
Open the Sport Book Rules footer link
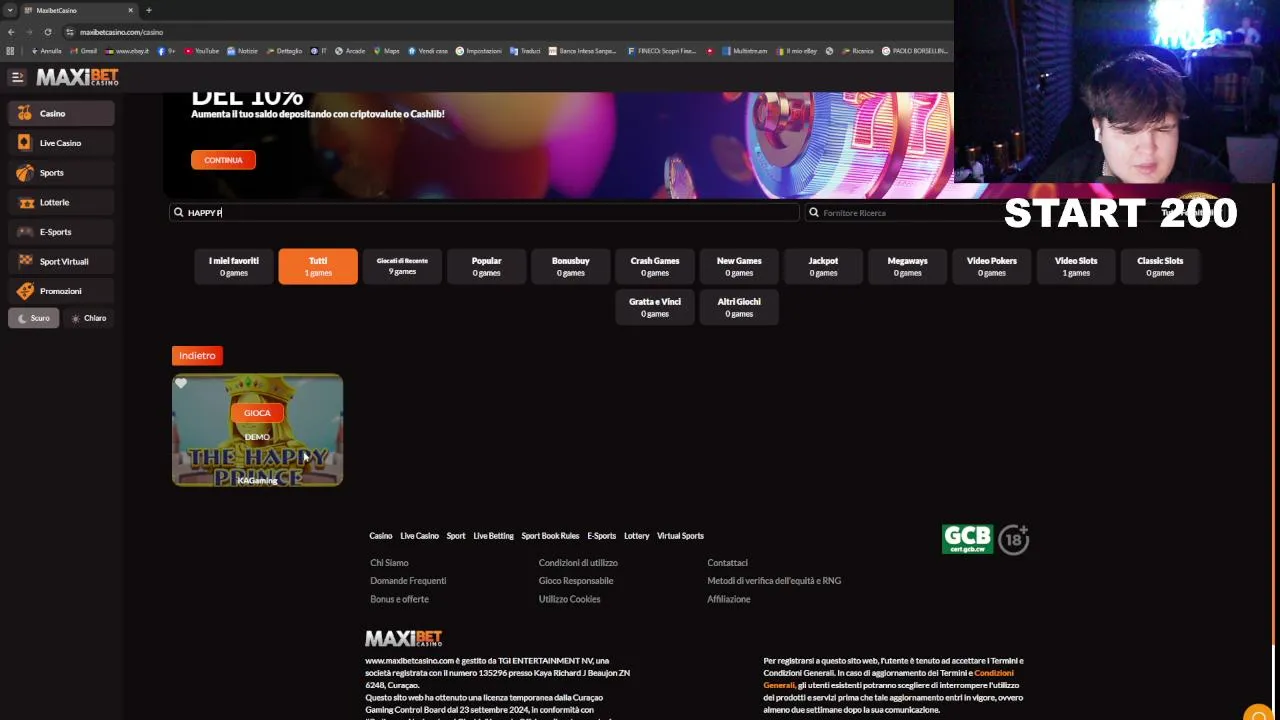(550, 536)
